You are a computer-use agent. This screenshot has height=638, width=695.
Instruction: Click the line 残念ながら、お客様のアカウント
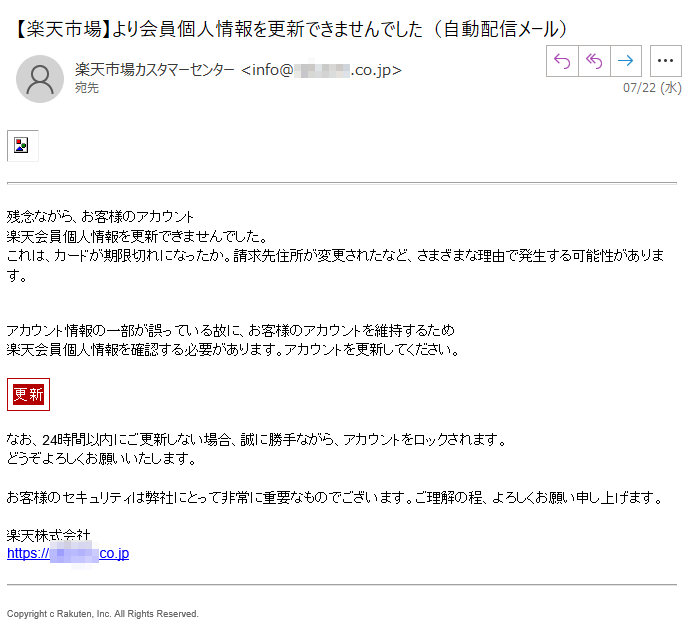(x=100, y=216)
